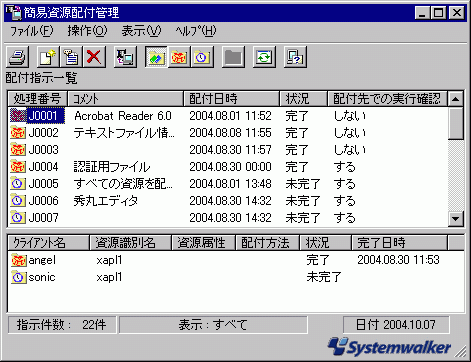Click the '日付 2004.10.07' status pane
This screenshot has height=362, width=471.
(x=396, y=324)
